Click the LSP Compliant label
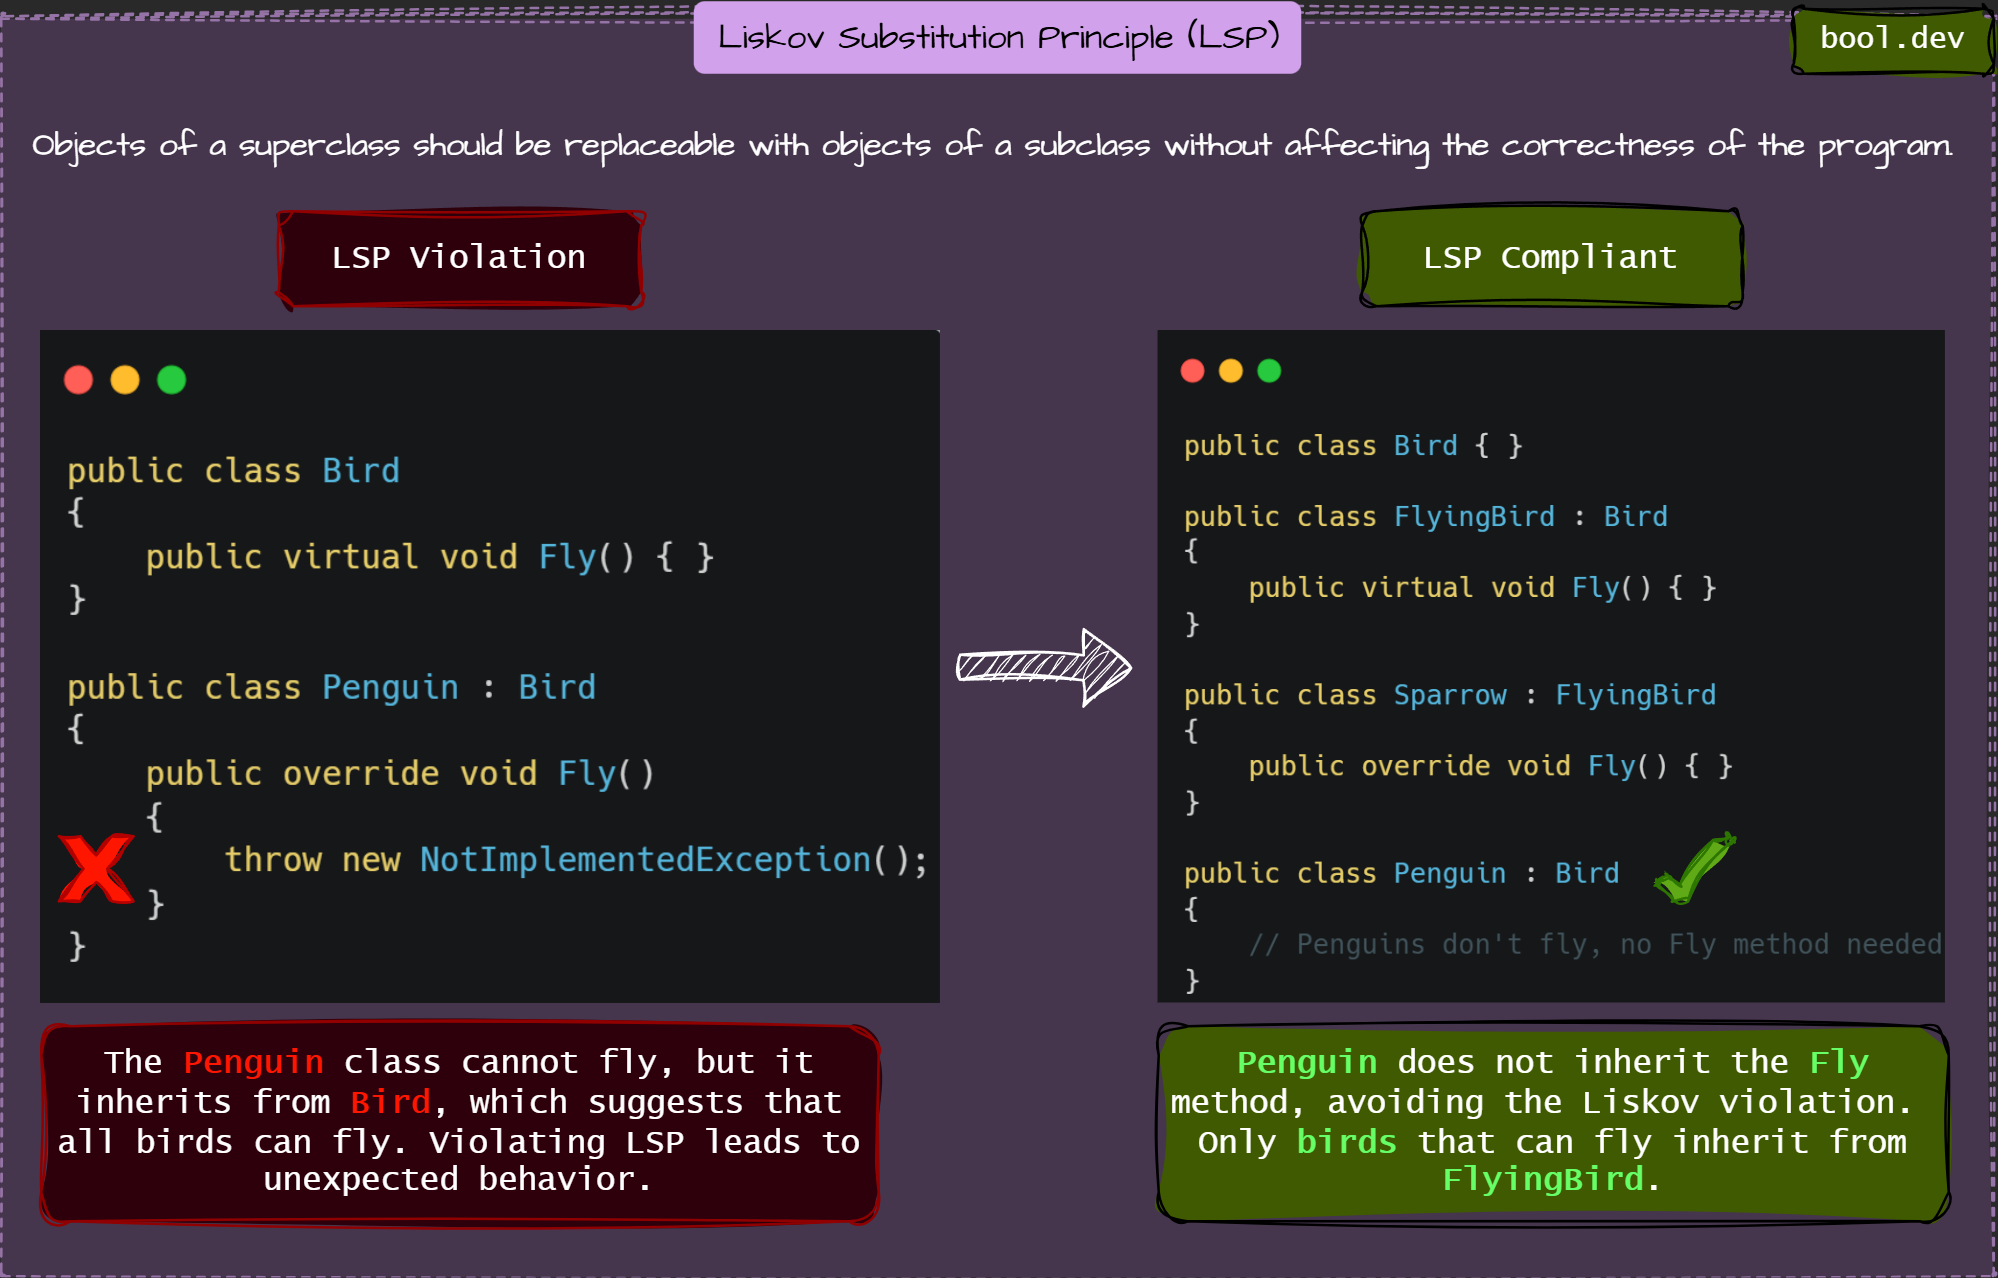 (x=1551, y=258)
